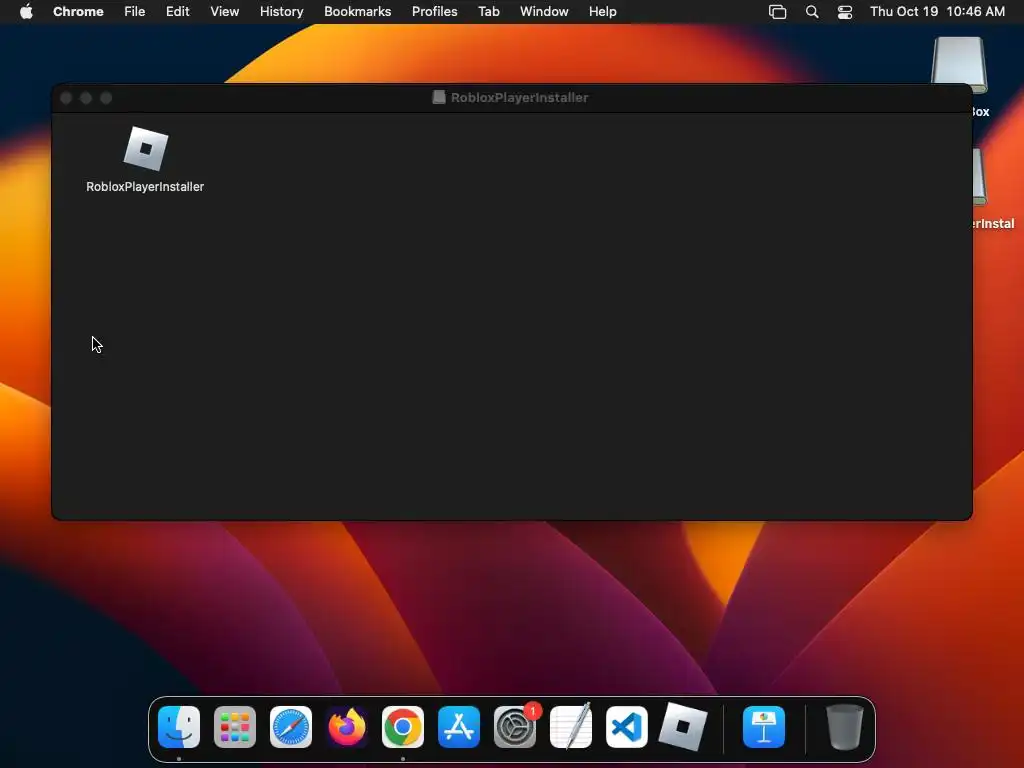Open the Trash in the Dock

click(x=845, y=727)
